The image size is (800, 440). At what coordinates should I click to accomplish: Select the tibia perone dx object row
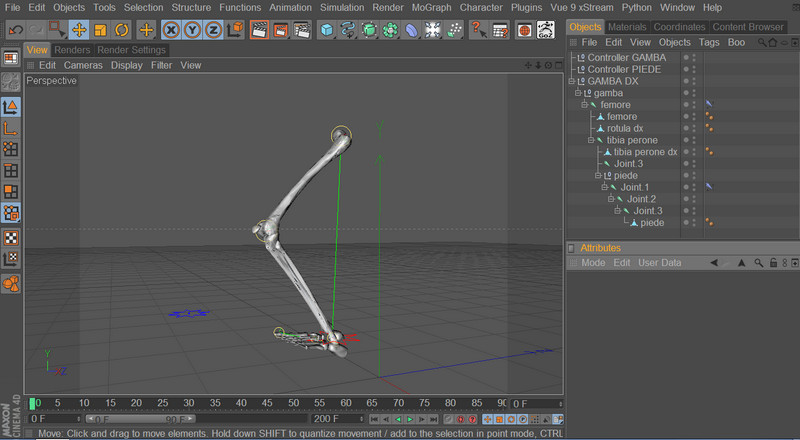(x=645, y=152)
